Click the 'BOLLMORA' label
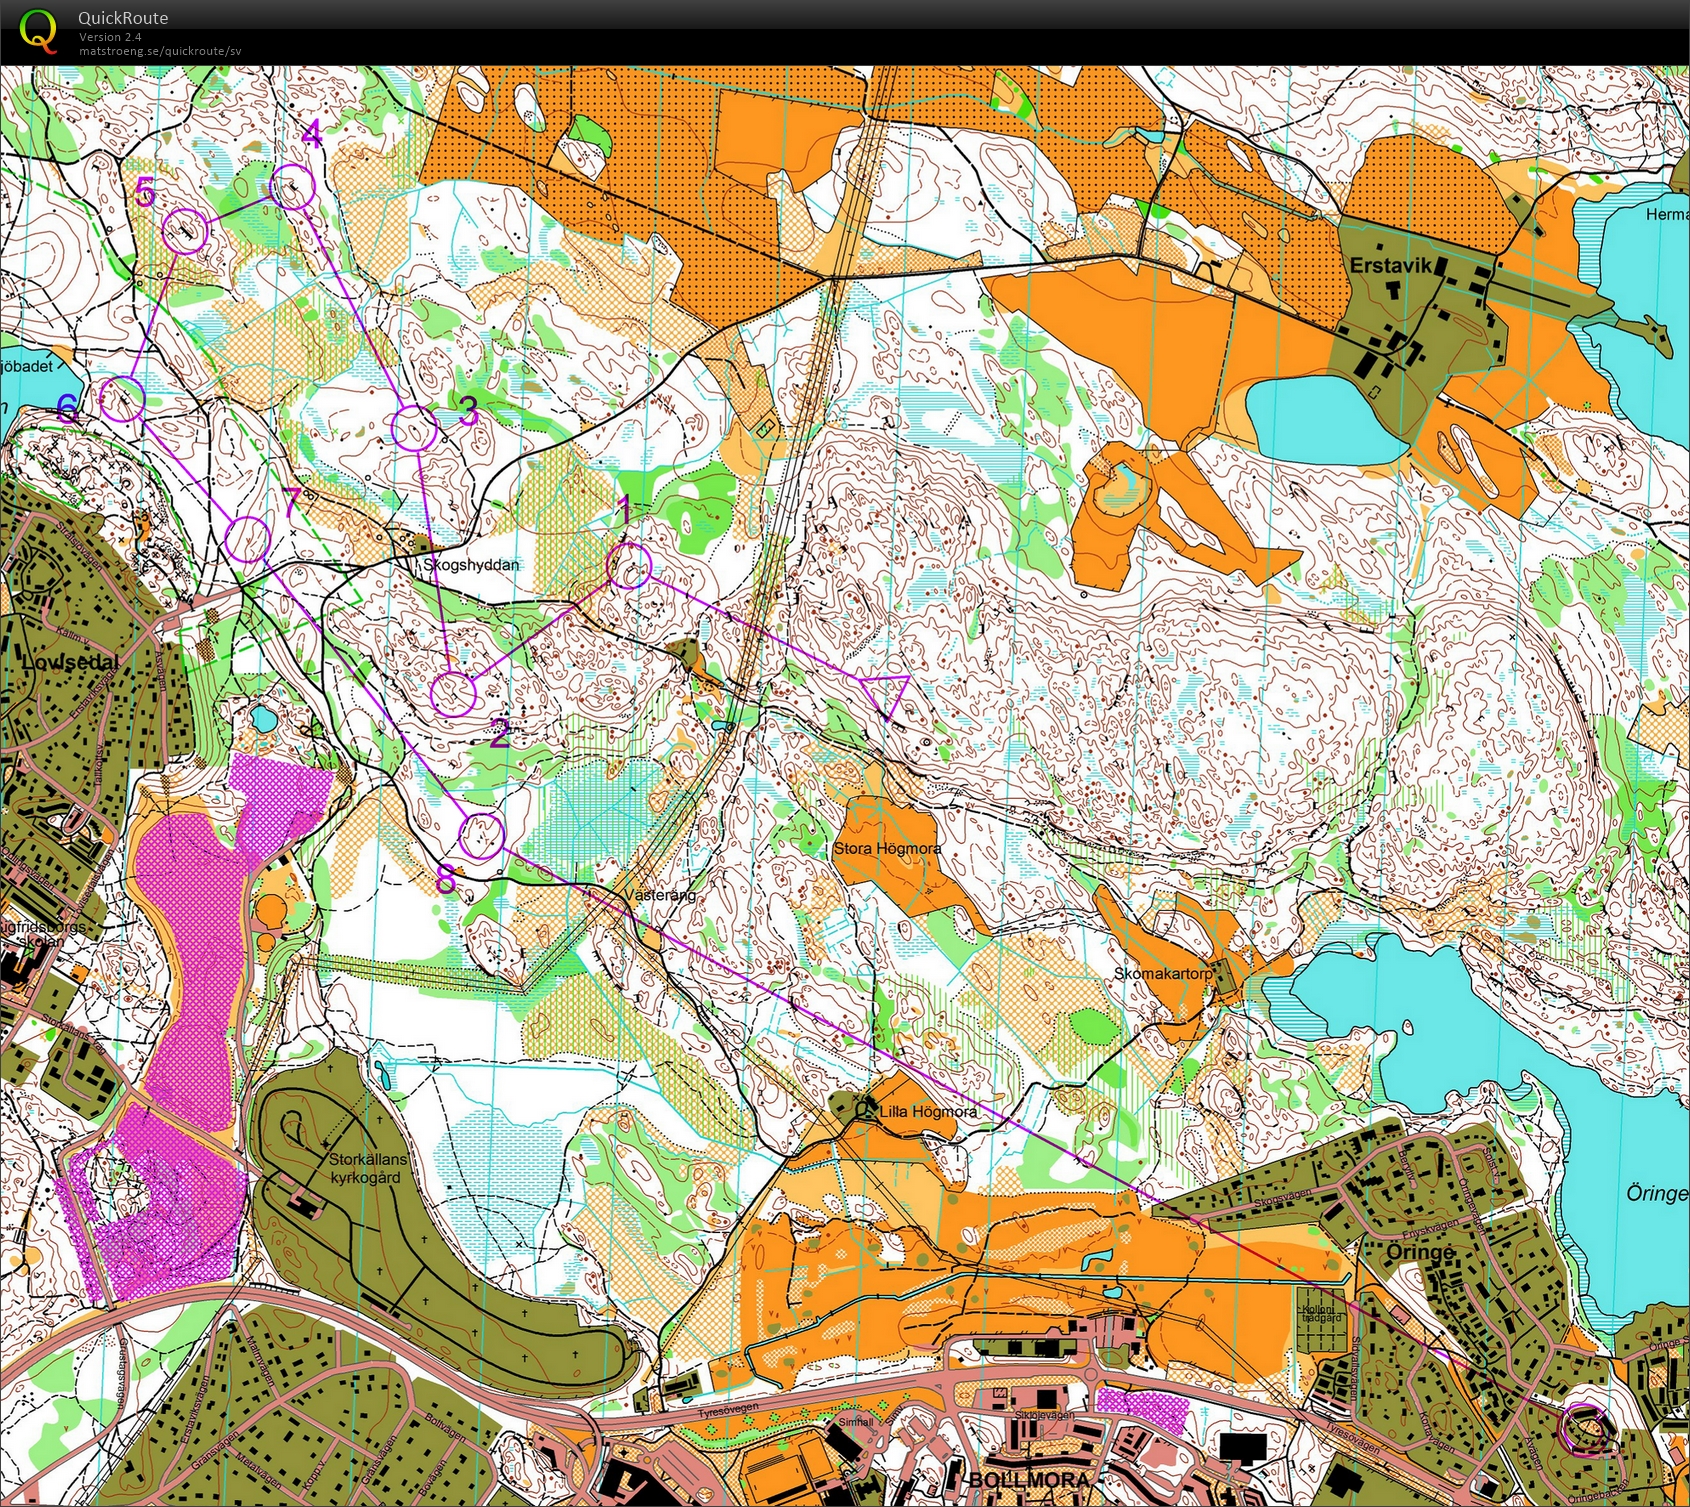Image resolution: width=1690 pixels, height=1507 pixels. pyautogui.click(x=1029, y=1481)
